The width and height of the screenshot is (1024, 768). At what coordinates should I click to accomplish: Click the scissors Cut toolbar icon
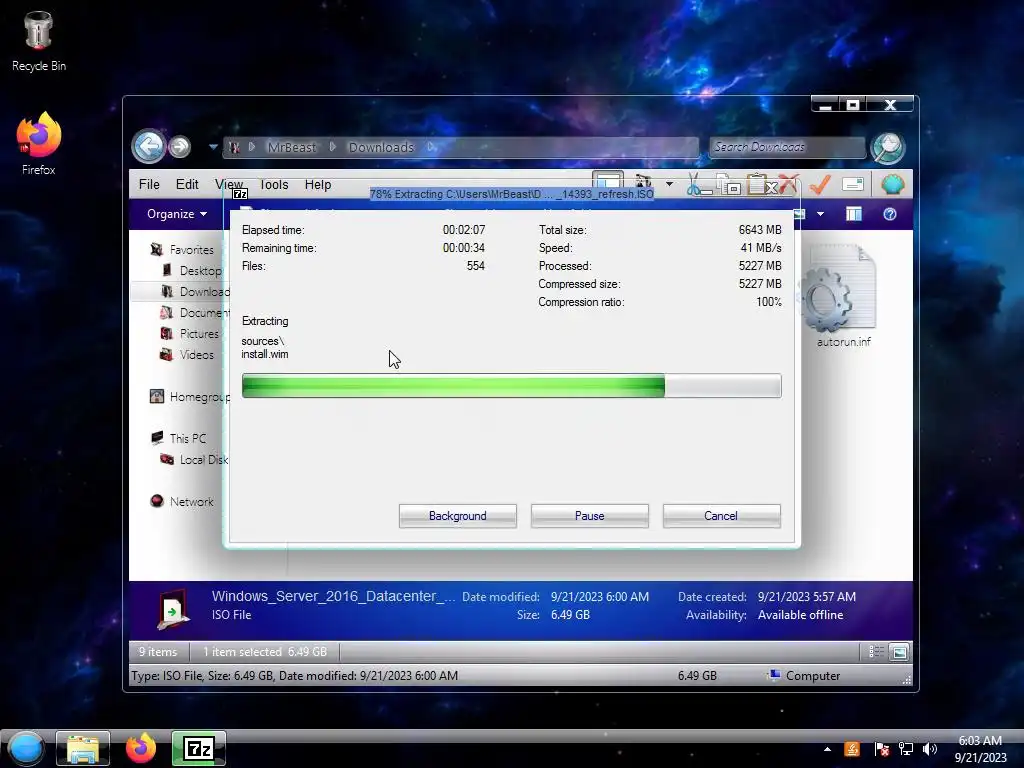pyautogui.click(x=696, y=185)
